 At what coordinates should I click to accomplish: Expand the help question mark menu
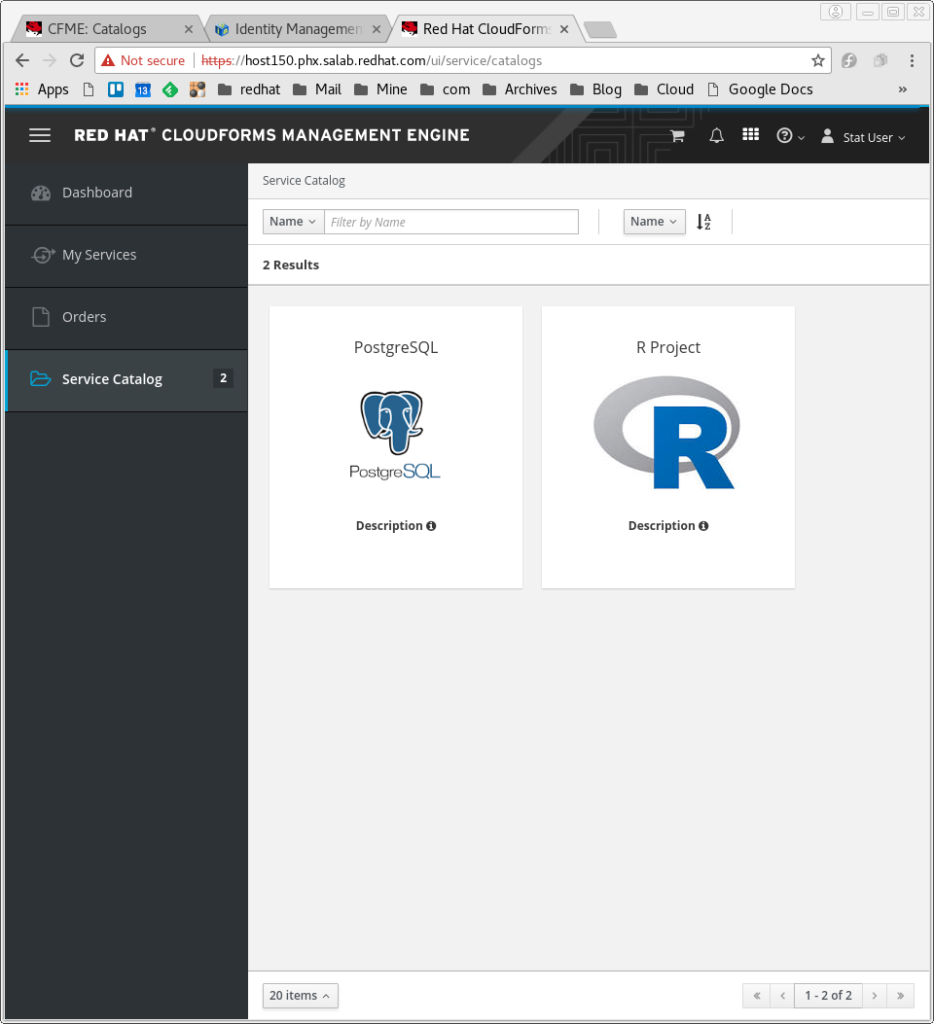pos(790,136)
